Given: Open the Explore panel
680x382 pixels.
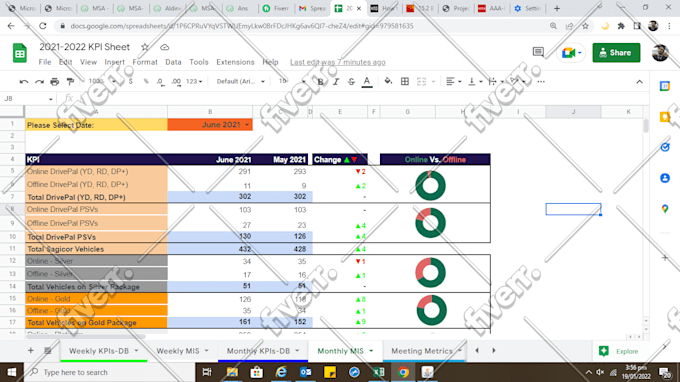Looking at the screenshot, I should coord(619,351).
